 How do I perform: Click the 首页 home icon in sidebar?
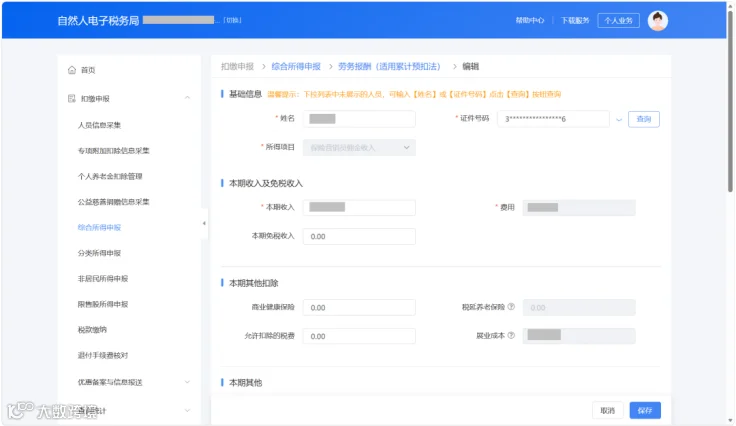coord(72,70)
